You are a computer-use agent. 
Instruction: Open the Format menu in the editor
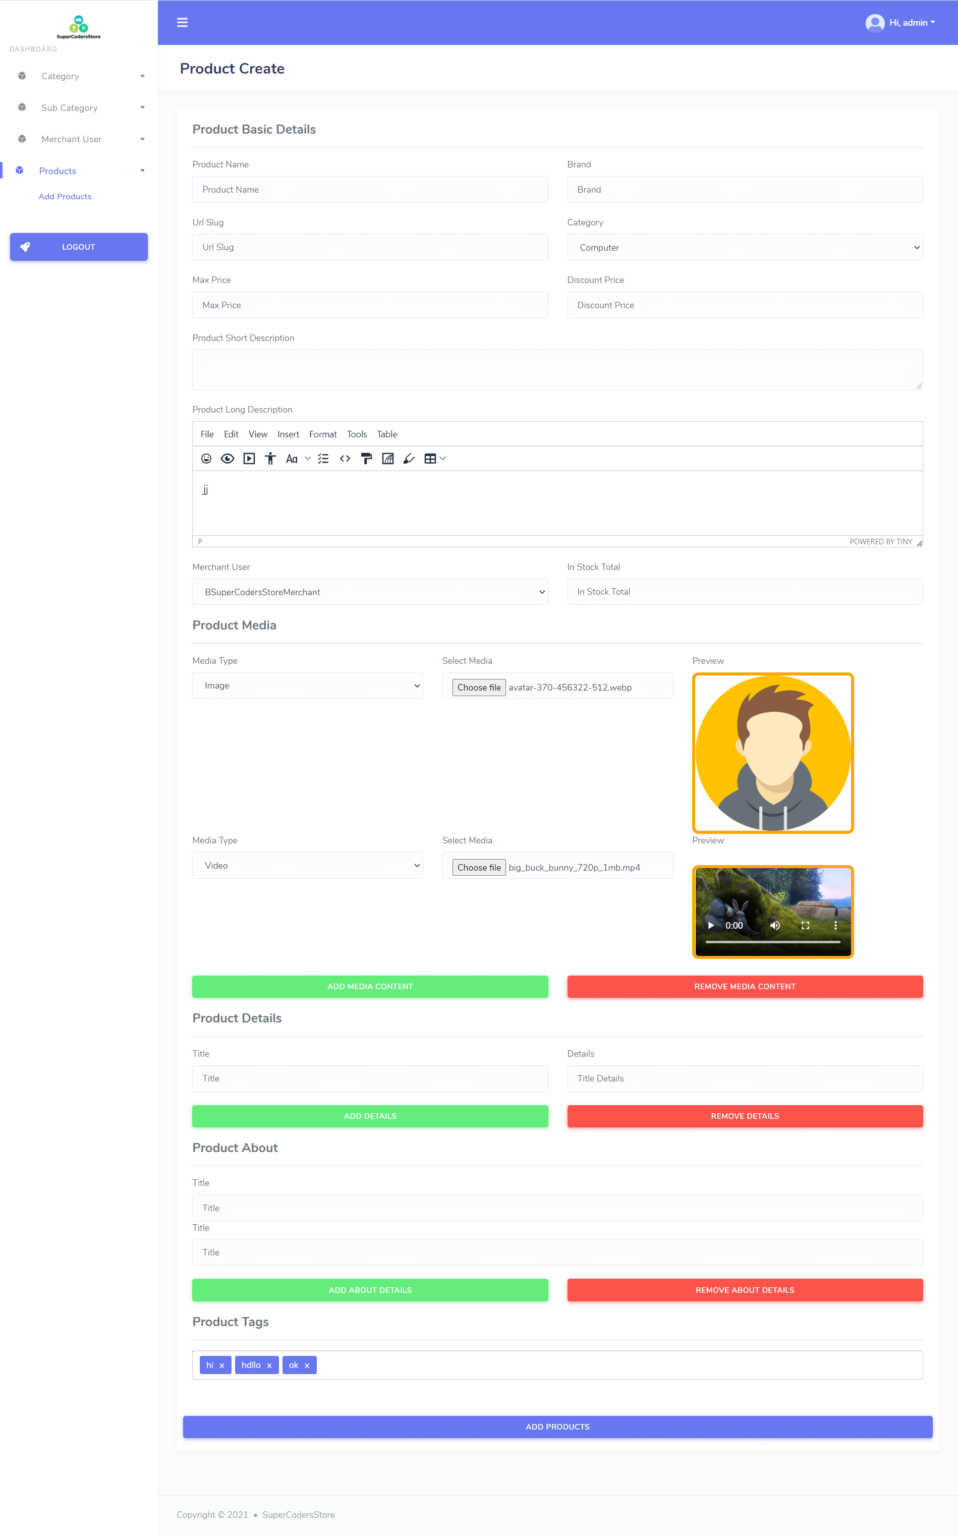[322, 434]
